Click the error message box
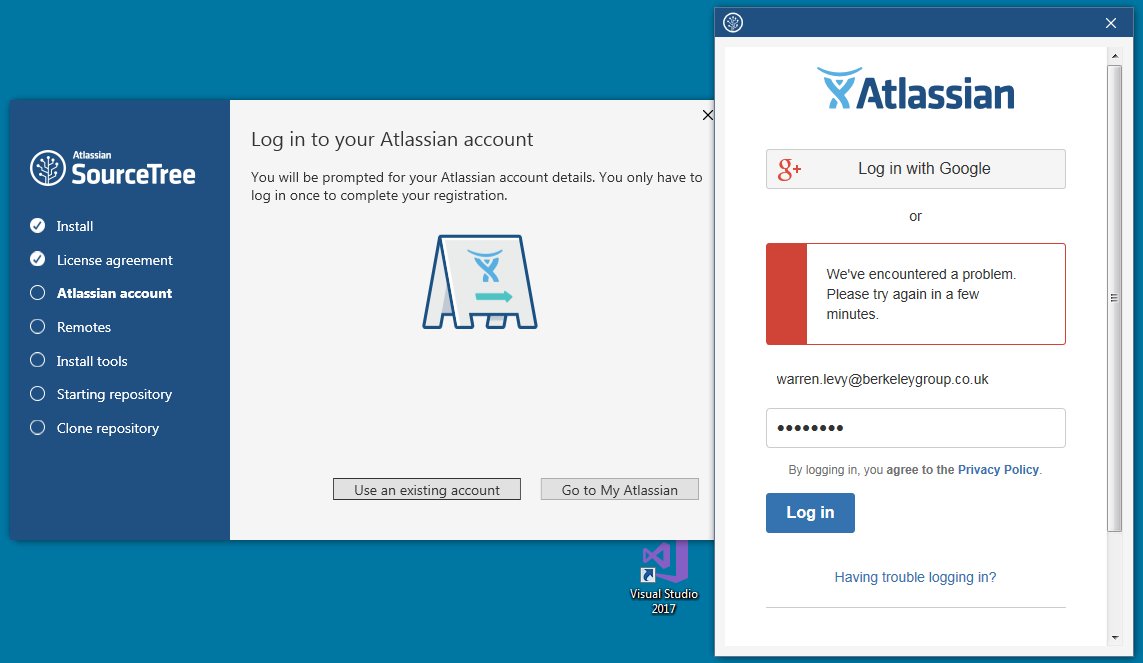The width and height of the screenshot is (1143, 663). click(x=916, y=294)
